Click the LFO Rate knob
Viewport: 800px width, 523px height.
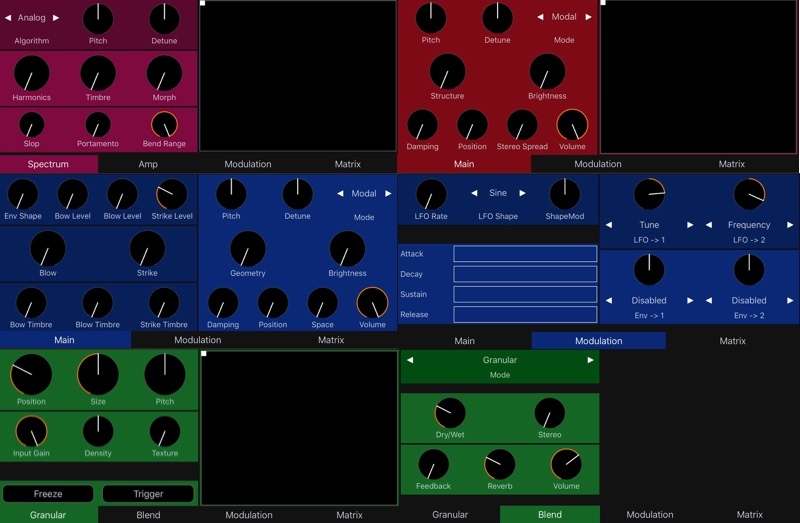pyautogui.click(x=431, y=194)
